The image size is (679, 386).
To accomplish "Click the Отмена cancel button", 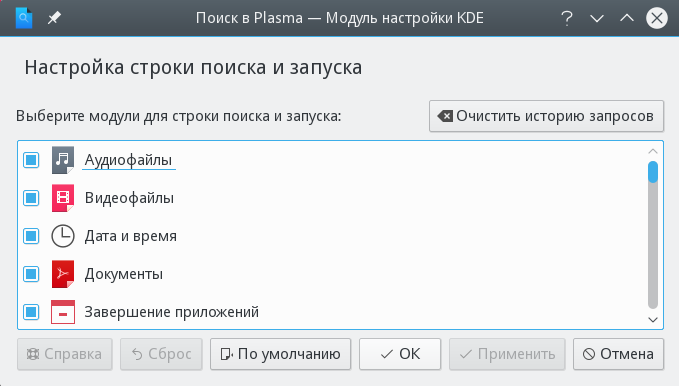I will [x=618, y=354].
